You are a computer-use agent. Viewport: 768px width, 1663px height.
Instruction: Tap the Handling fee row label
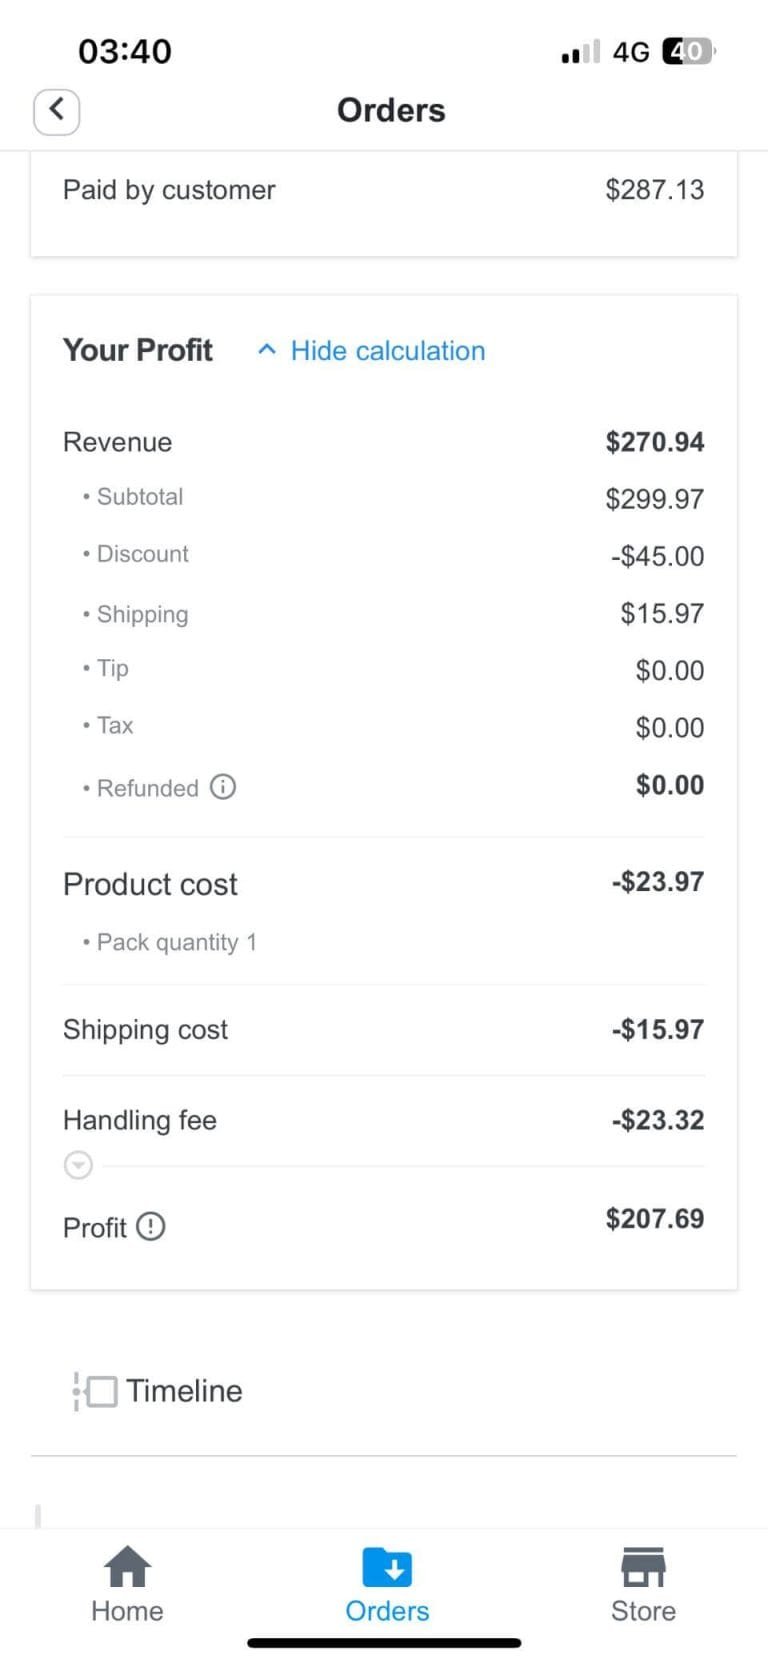140,1120
